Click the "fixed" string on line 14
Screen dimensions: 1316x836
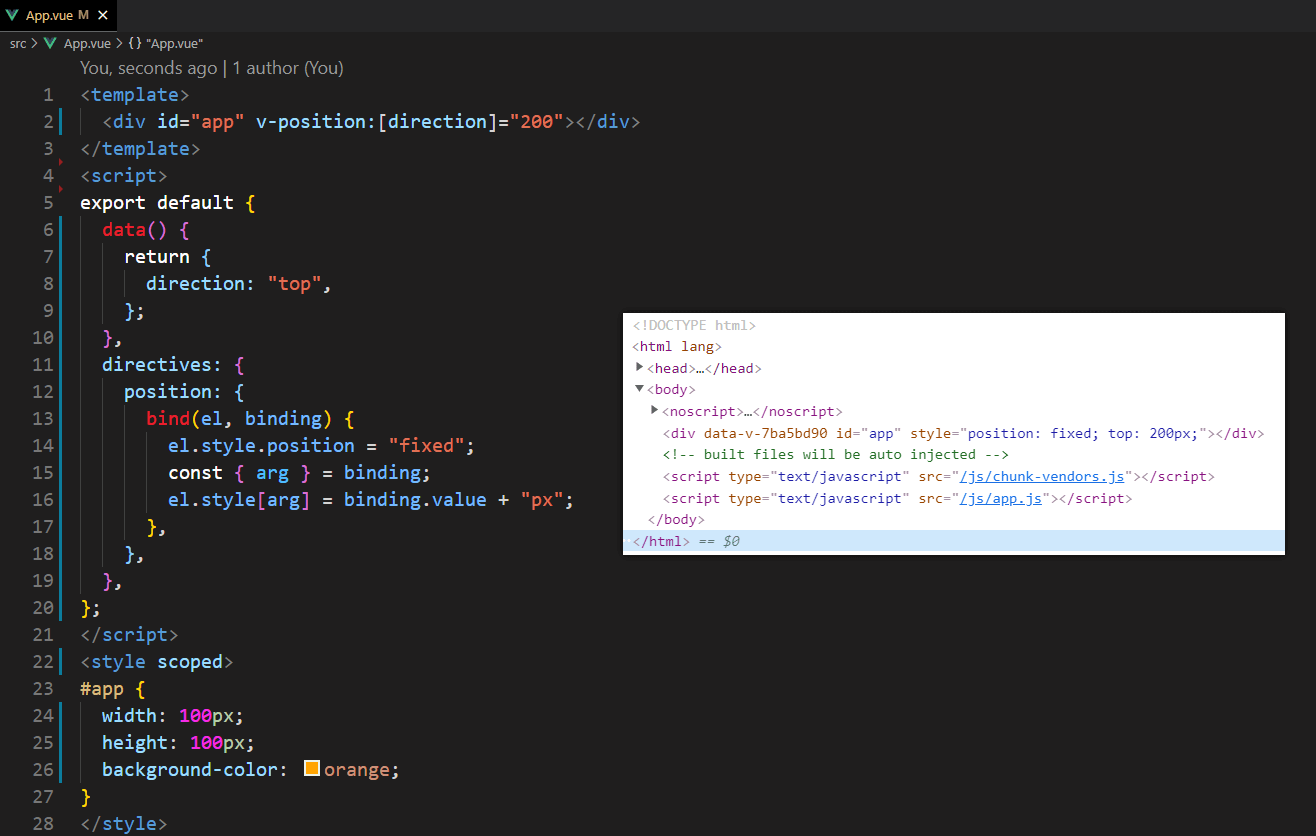point(427,446)
